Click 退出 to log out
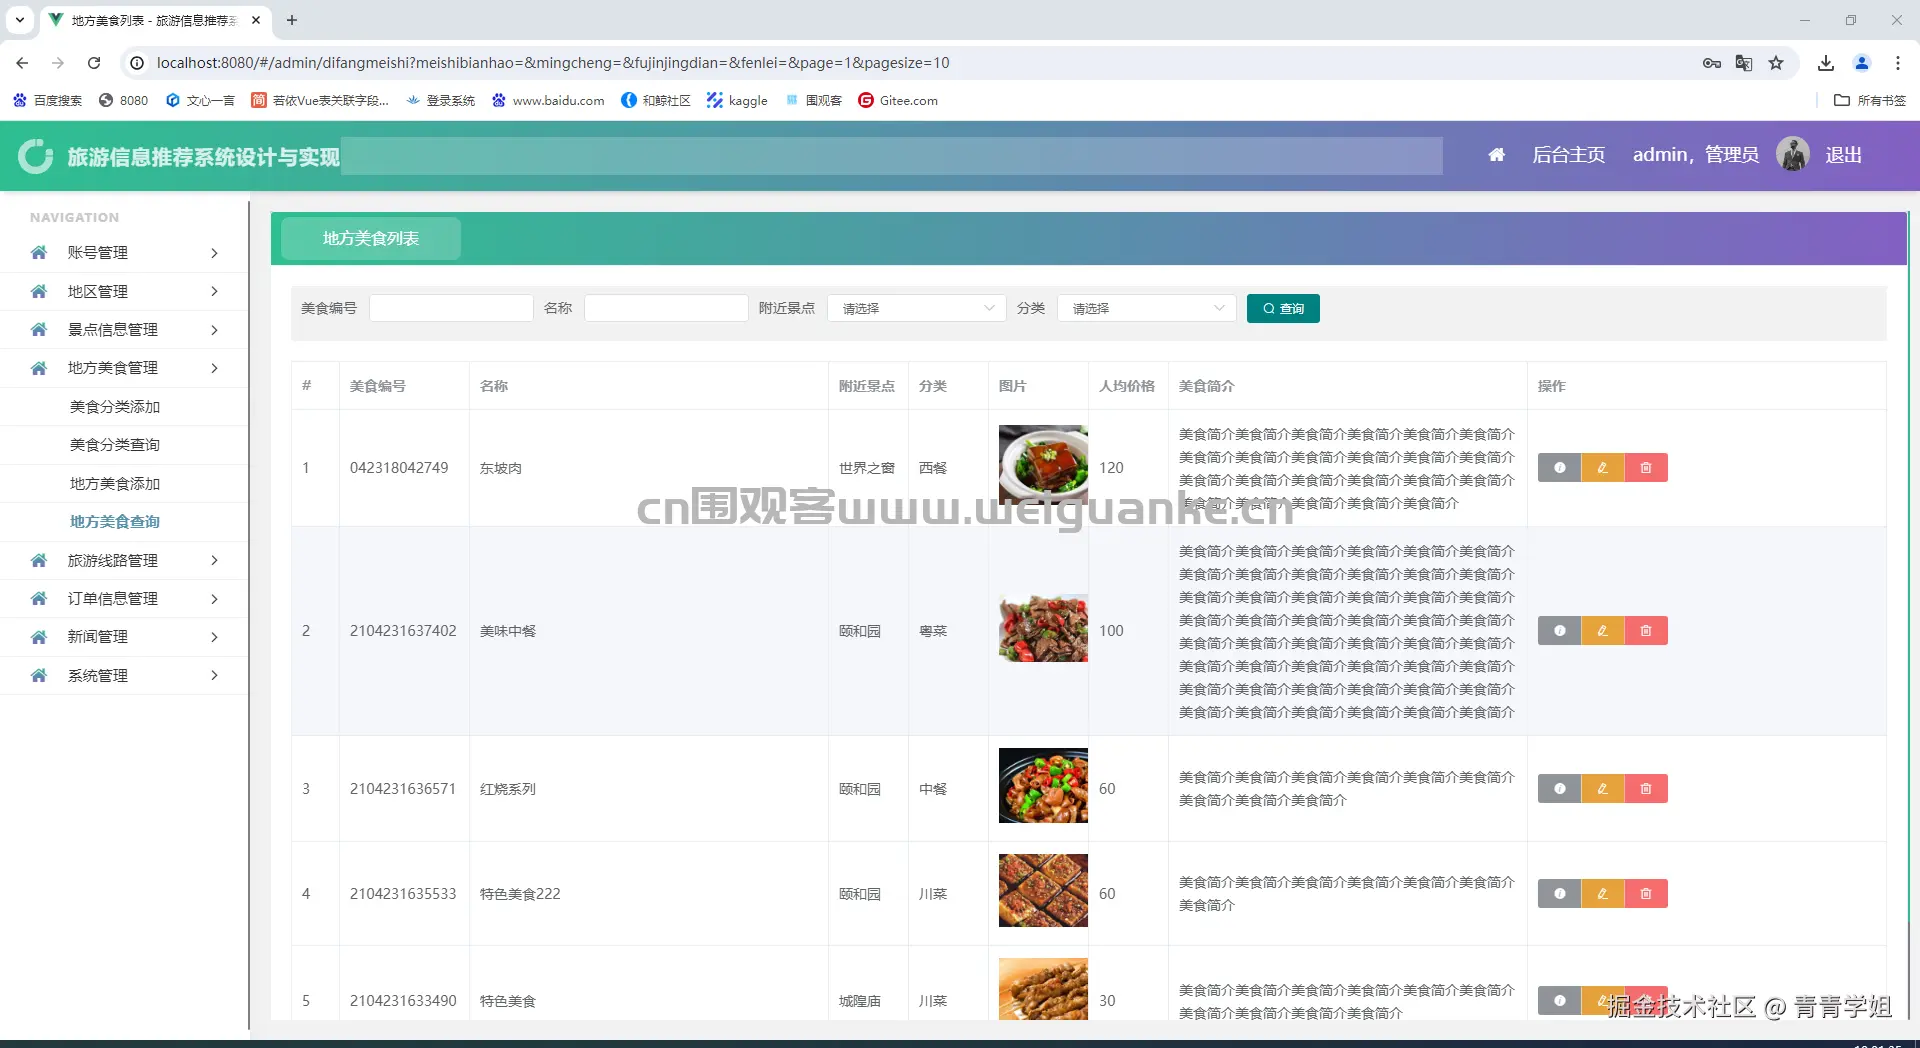1920x1048 pixels. 1843,155
